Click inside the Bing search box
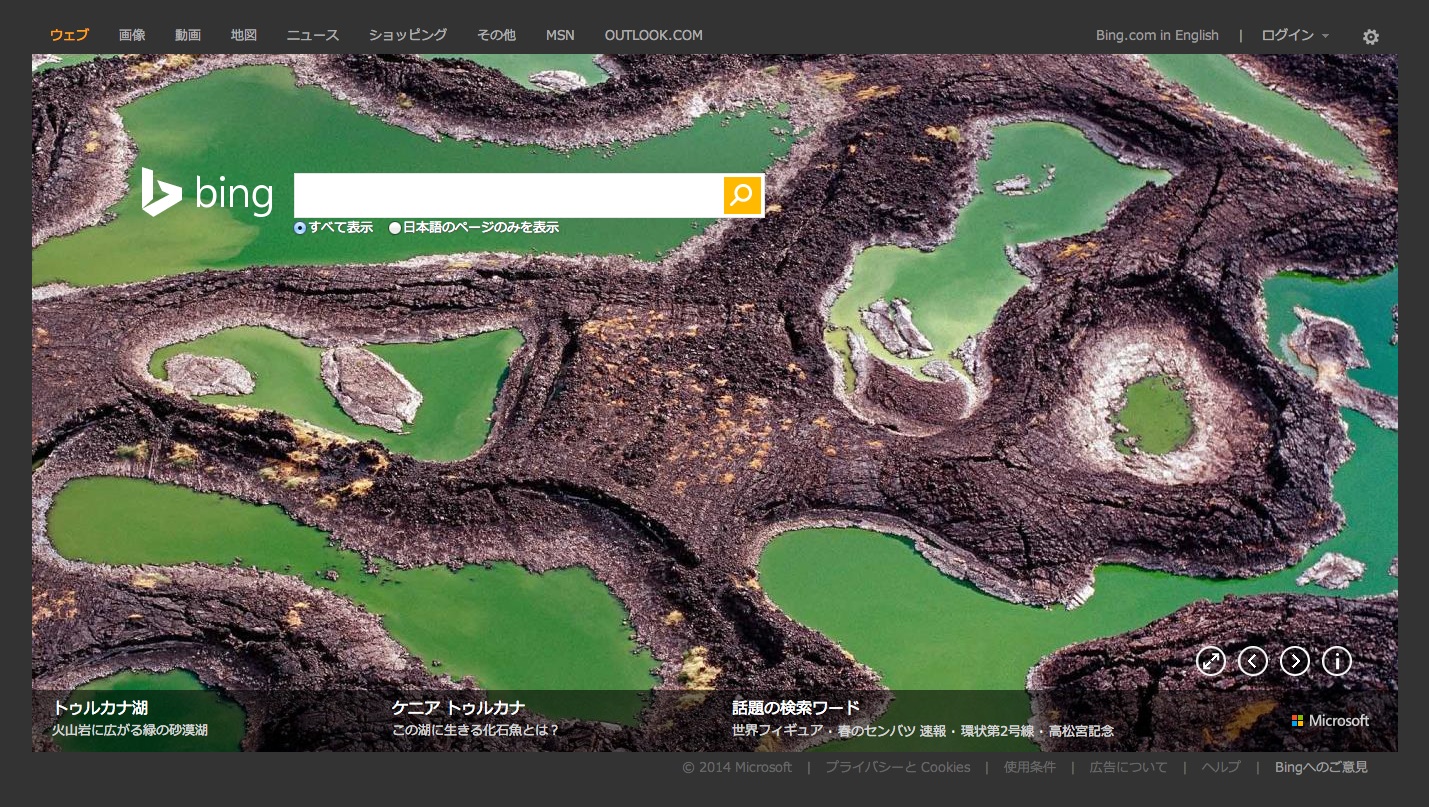This screenshot has height=807, width=1429. (508, 195)
